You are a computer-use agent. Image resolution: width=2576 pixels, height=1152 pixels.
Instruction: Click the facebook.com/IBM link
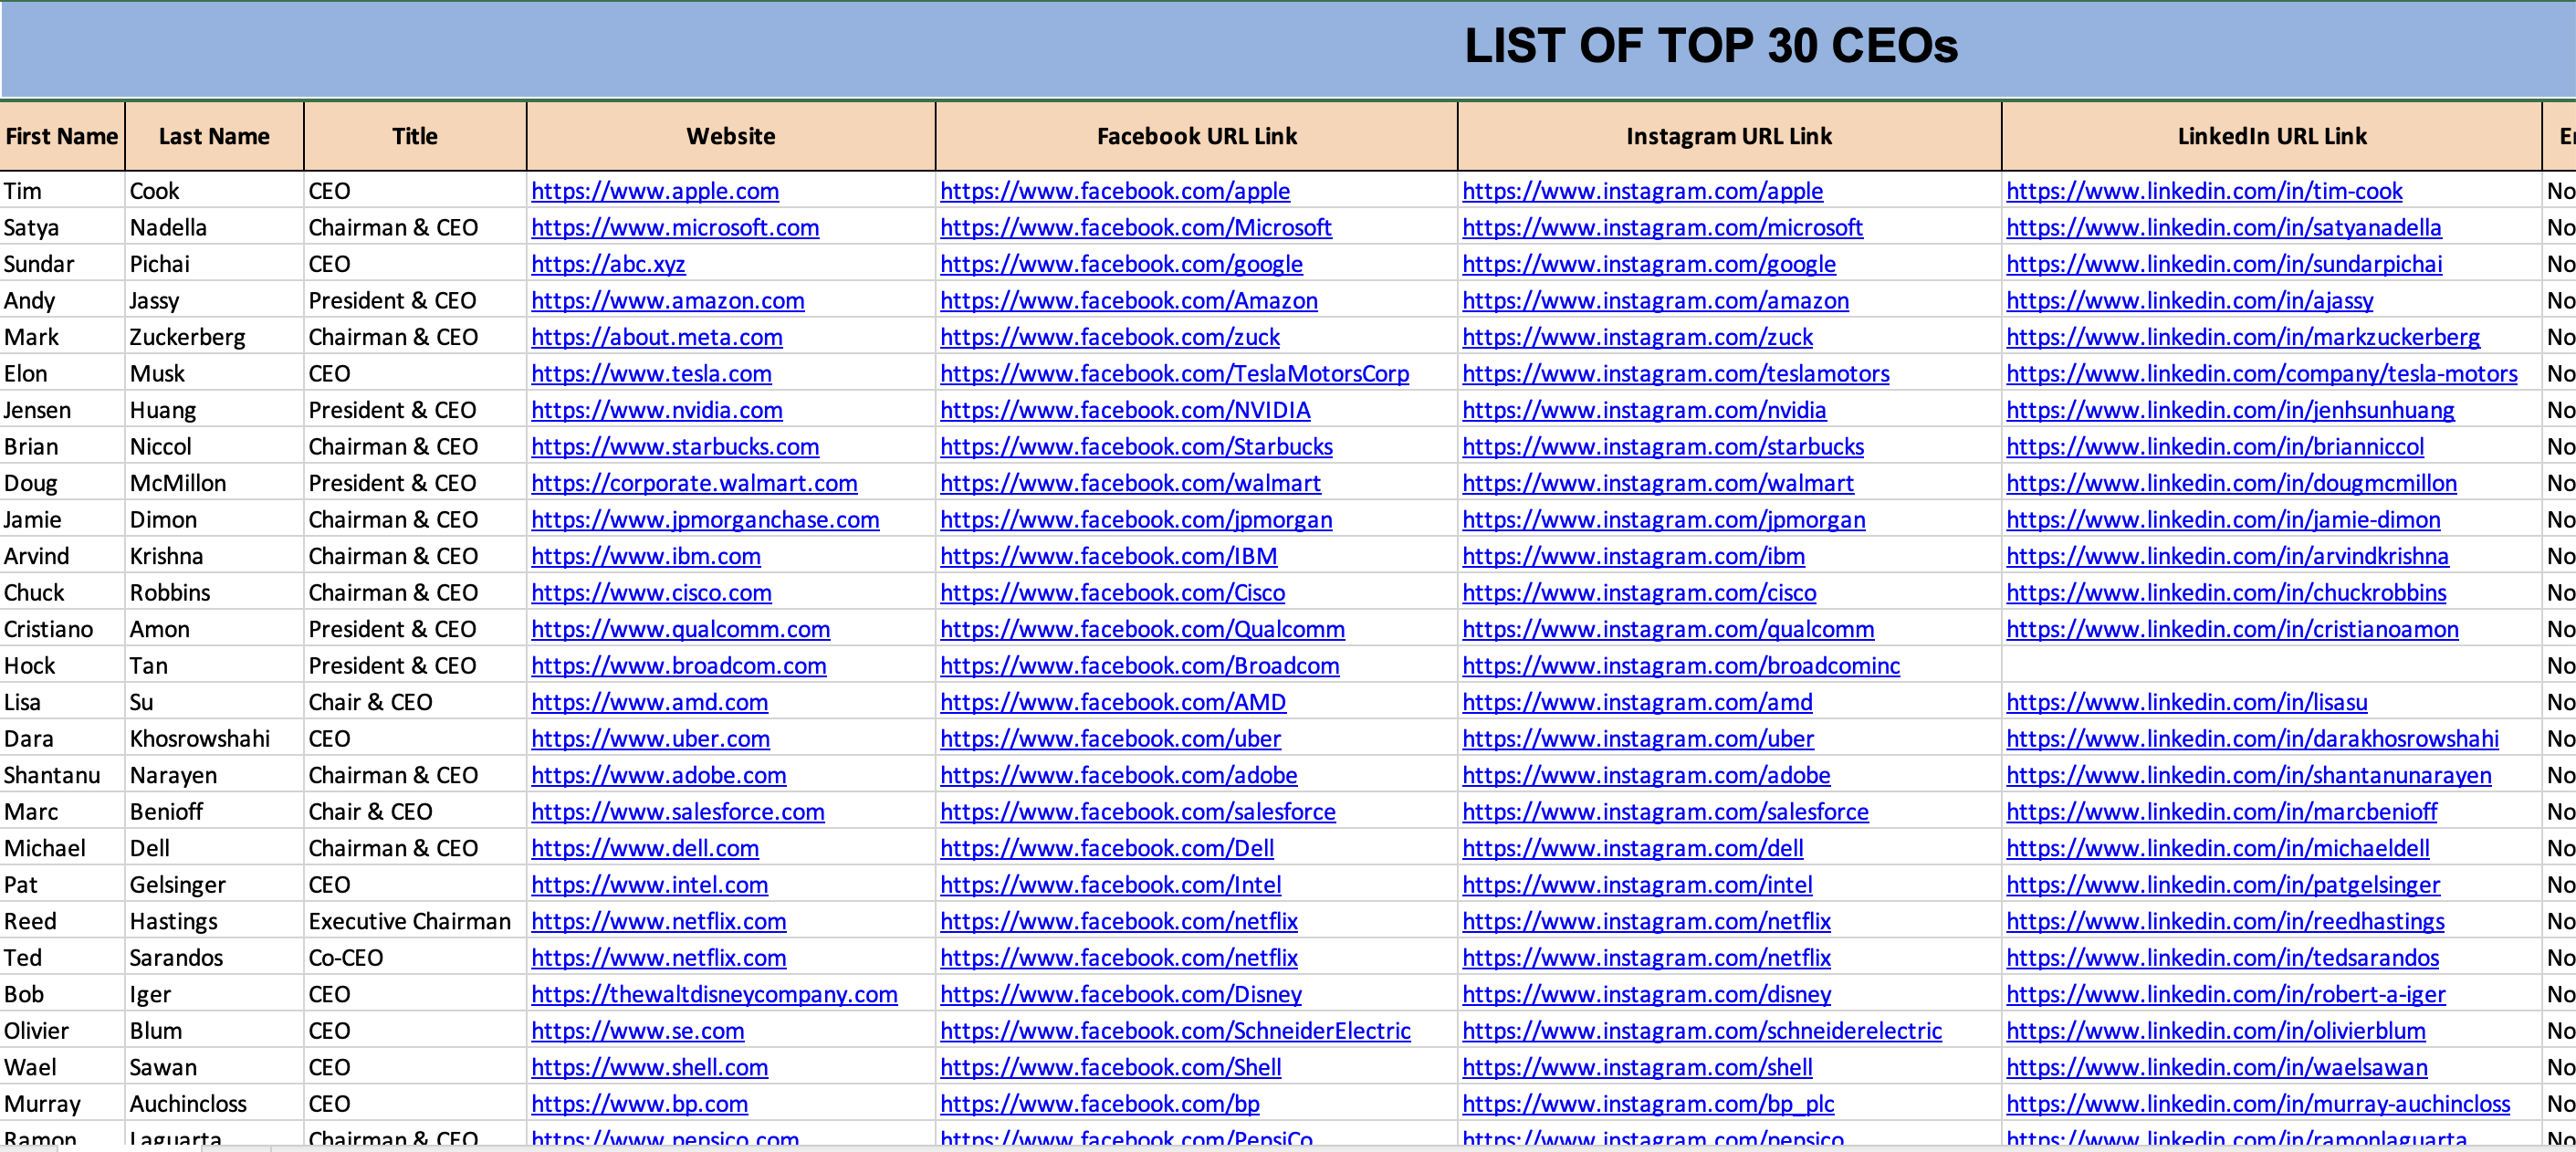[x=1108, y=556]
